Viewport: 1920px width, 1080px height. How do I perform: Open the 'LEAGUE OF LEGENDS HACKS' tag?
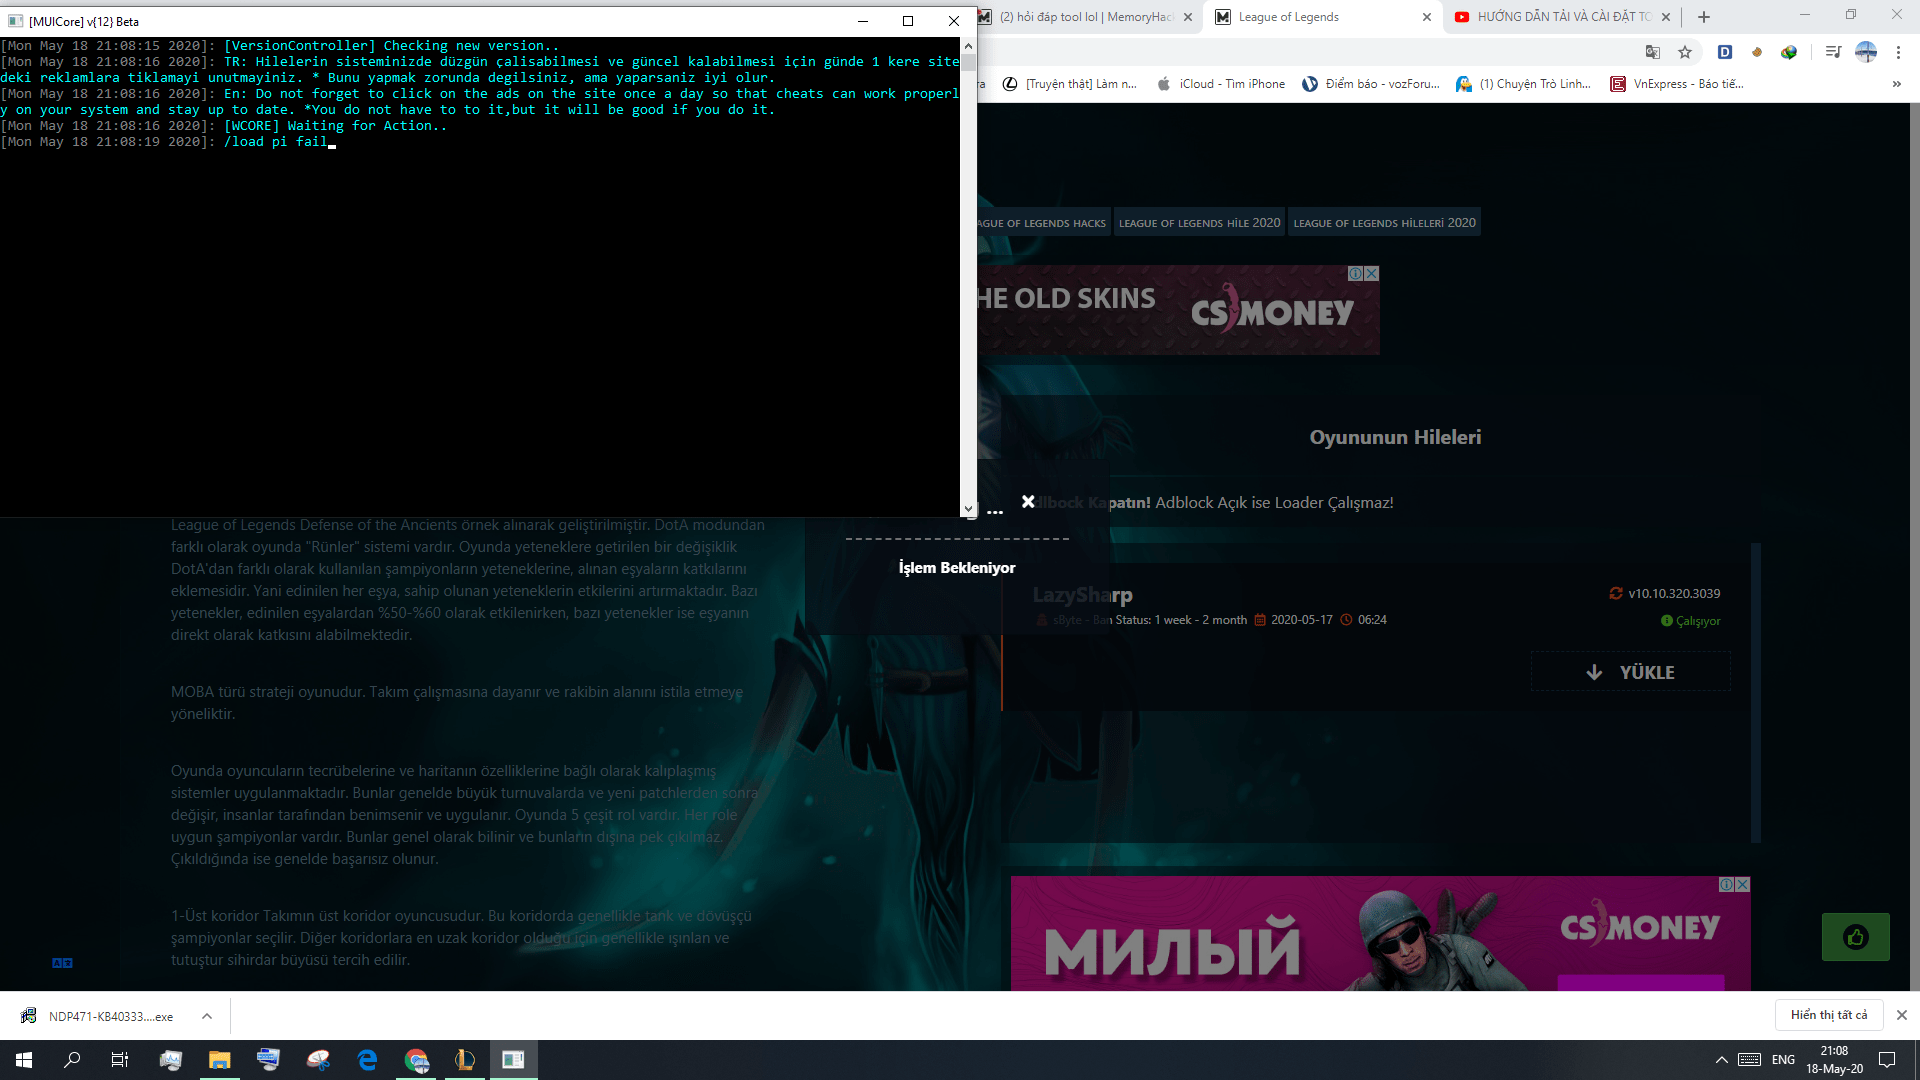[x=1043, y=223]
